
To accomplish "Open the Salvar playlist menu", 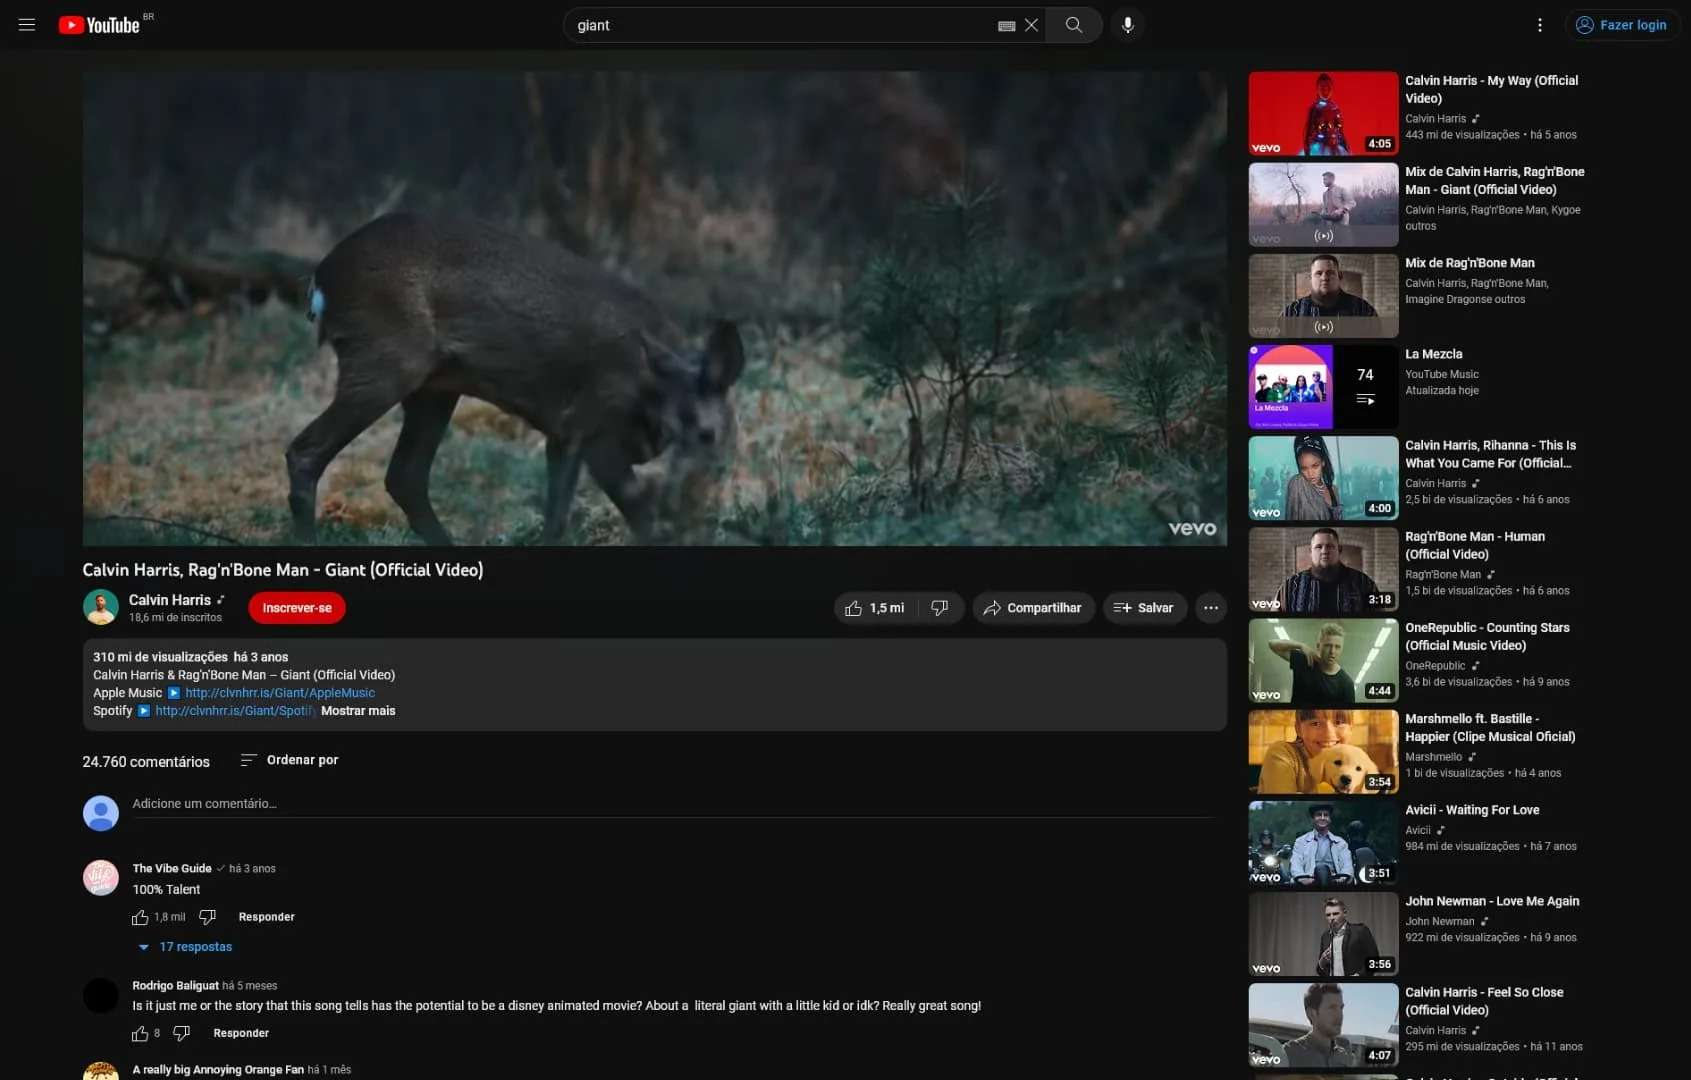I will 1144,608.
